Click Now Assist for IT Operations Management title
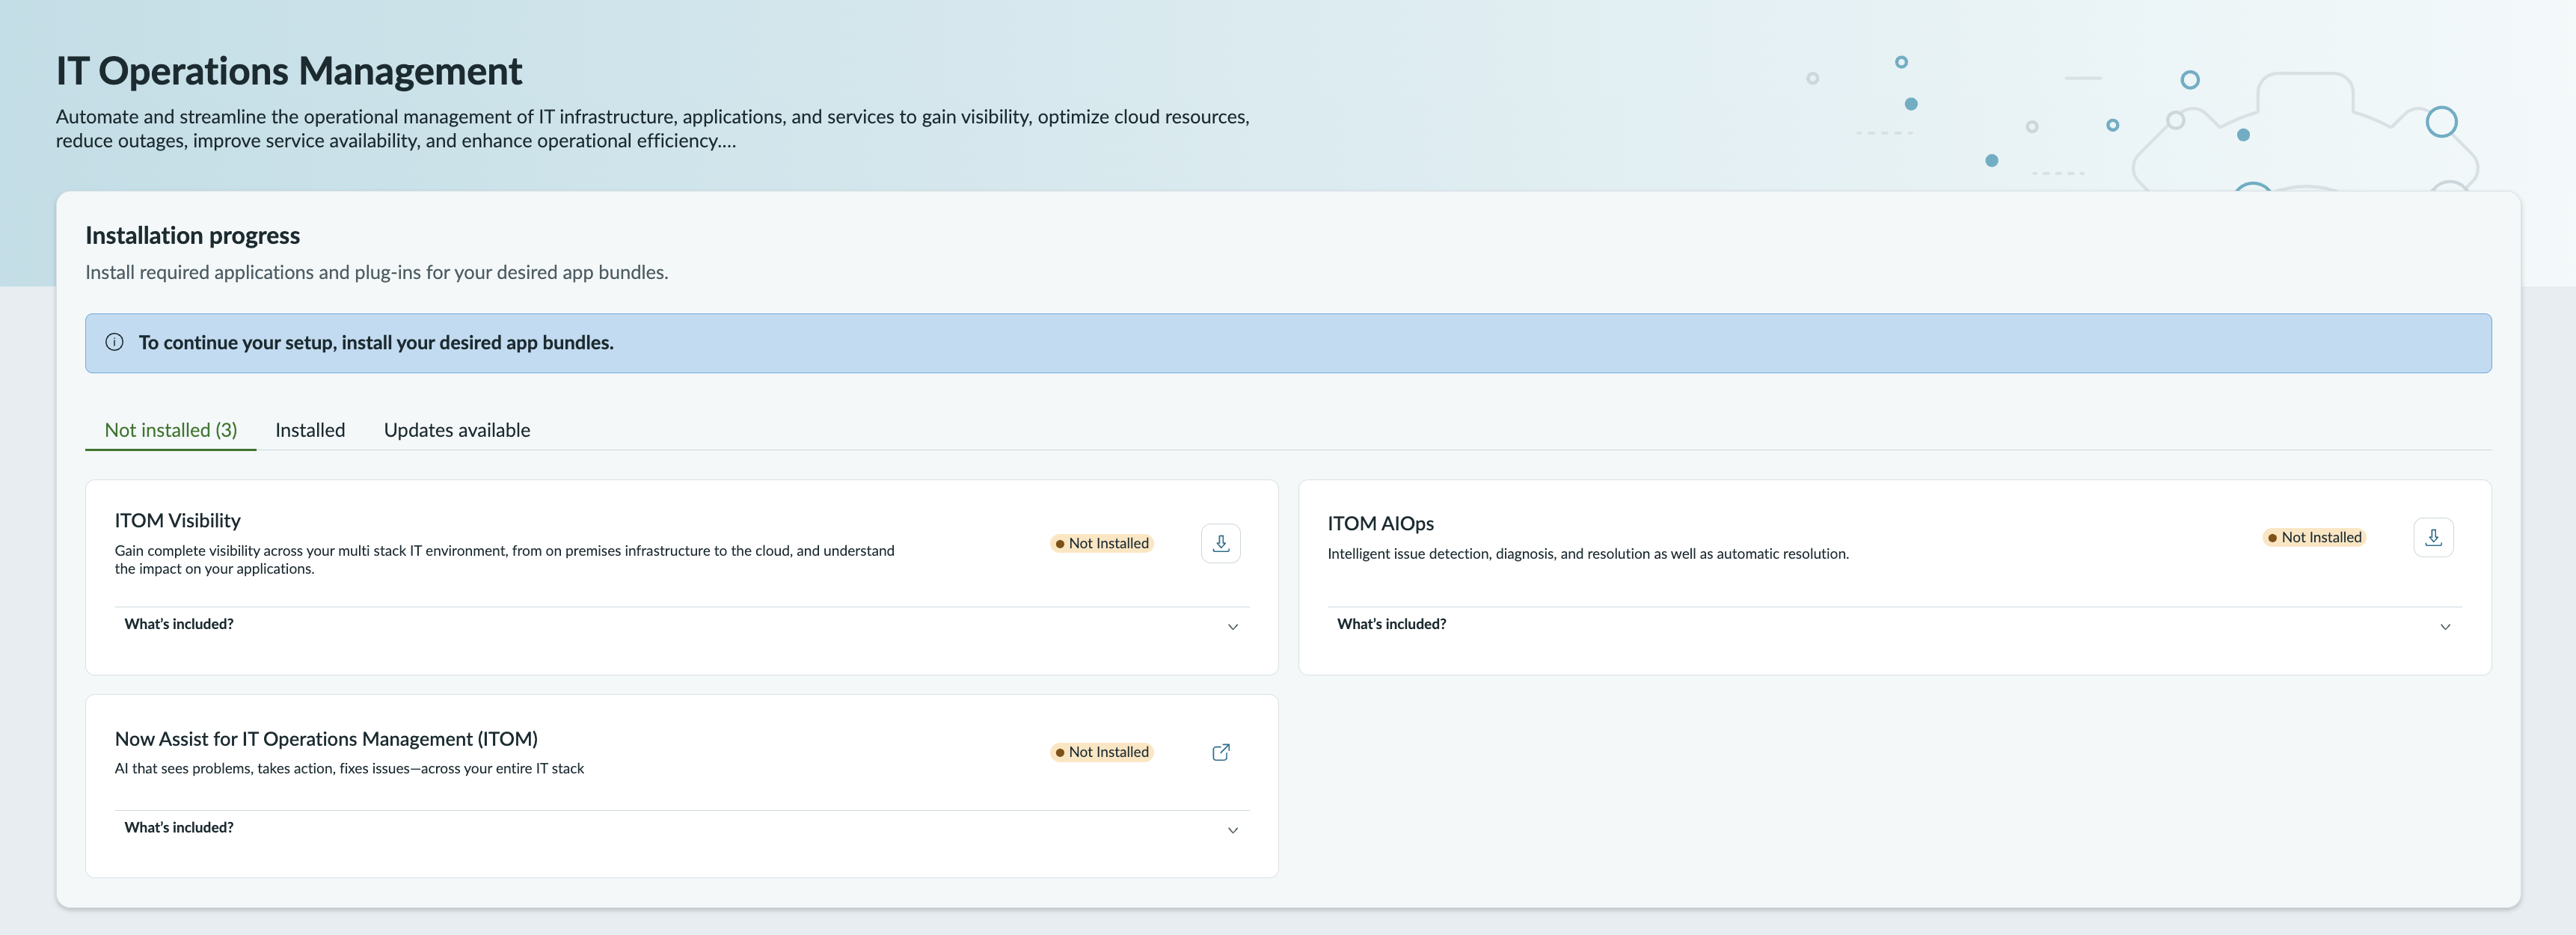This screenshot has height=935, width=2576. pos(326,739)
